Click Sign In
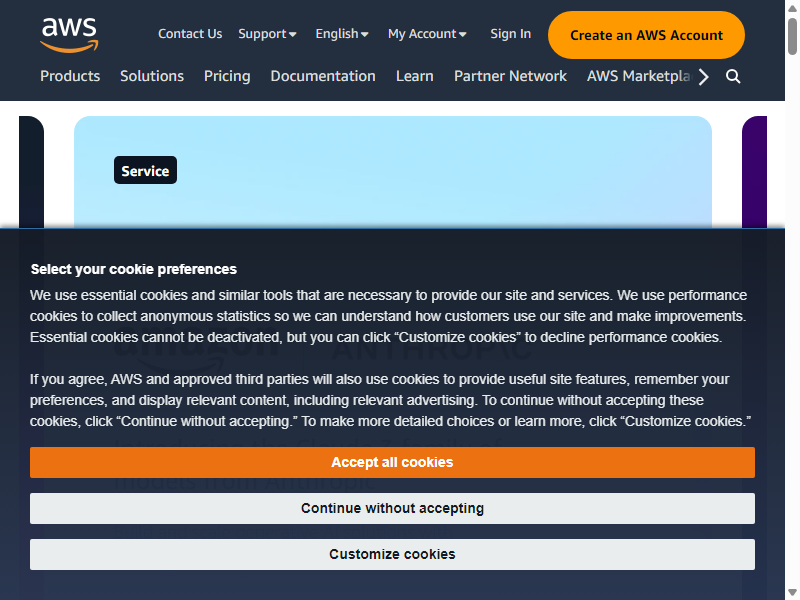Image resolution: width=800 pixels, height=600 pixels. point(510,34)
